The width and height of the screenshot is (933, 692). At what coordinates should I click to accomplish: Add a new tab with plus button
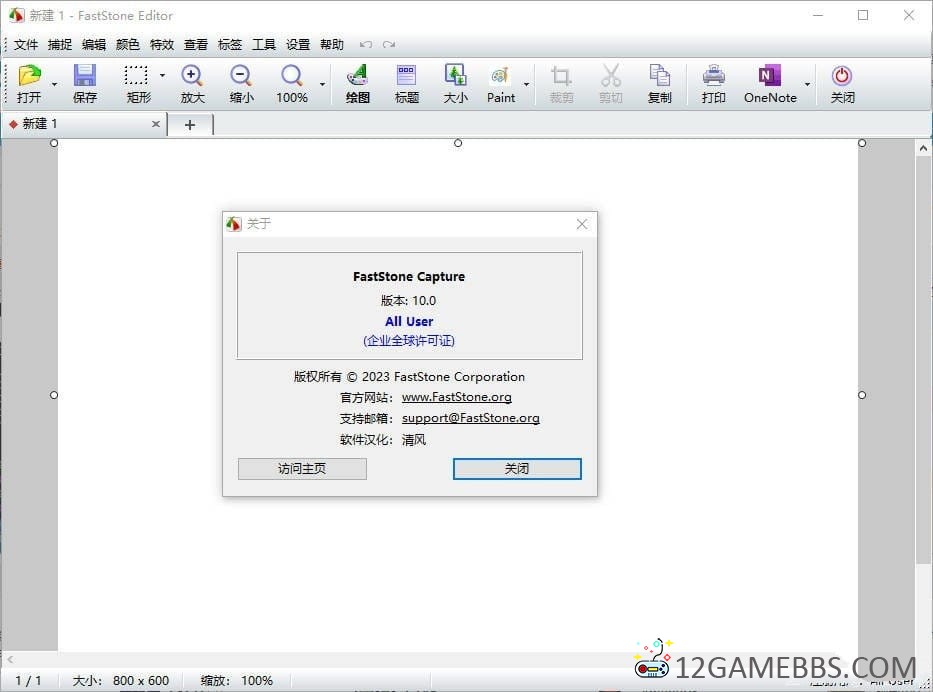tap(190, 125)
